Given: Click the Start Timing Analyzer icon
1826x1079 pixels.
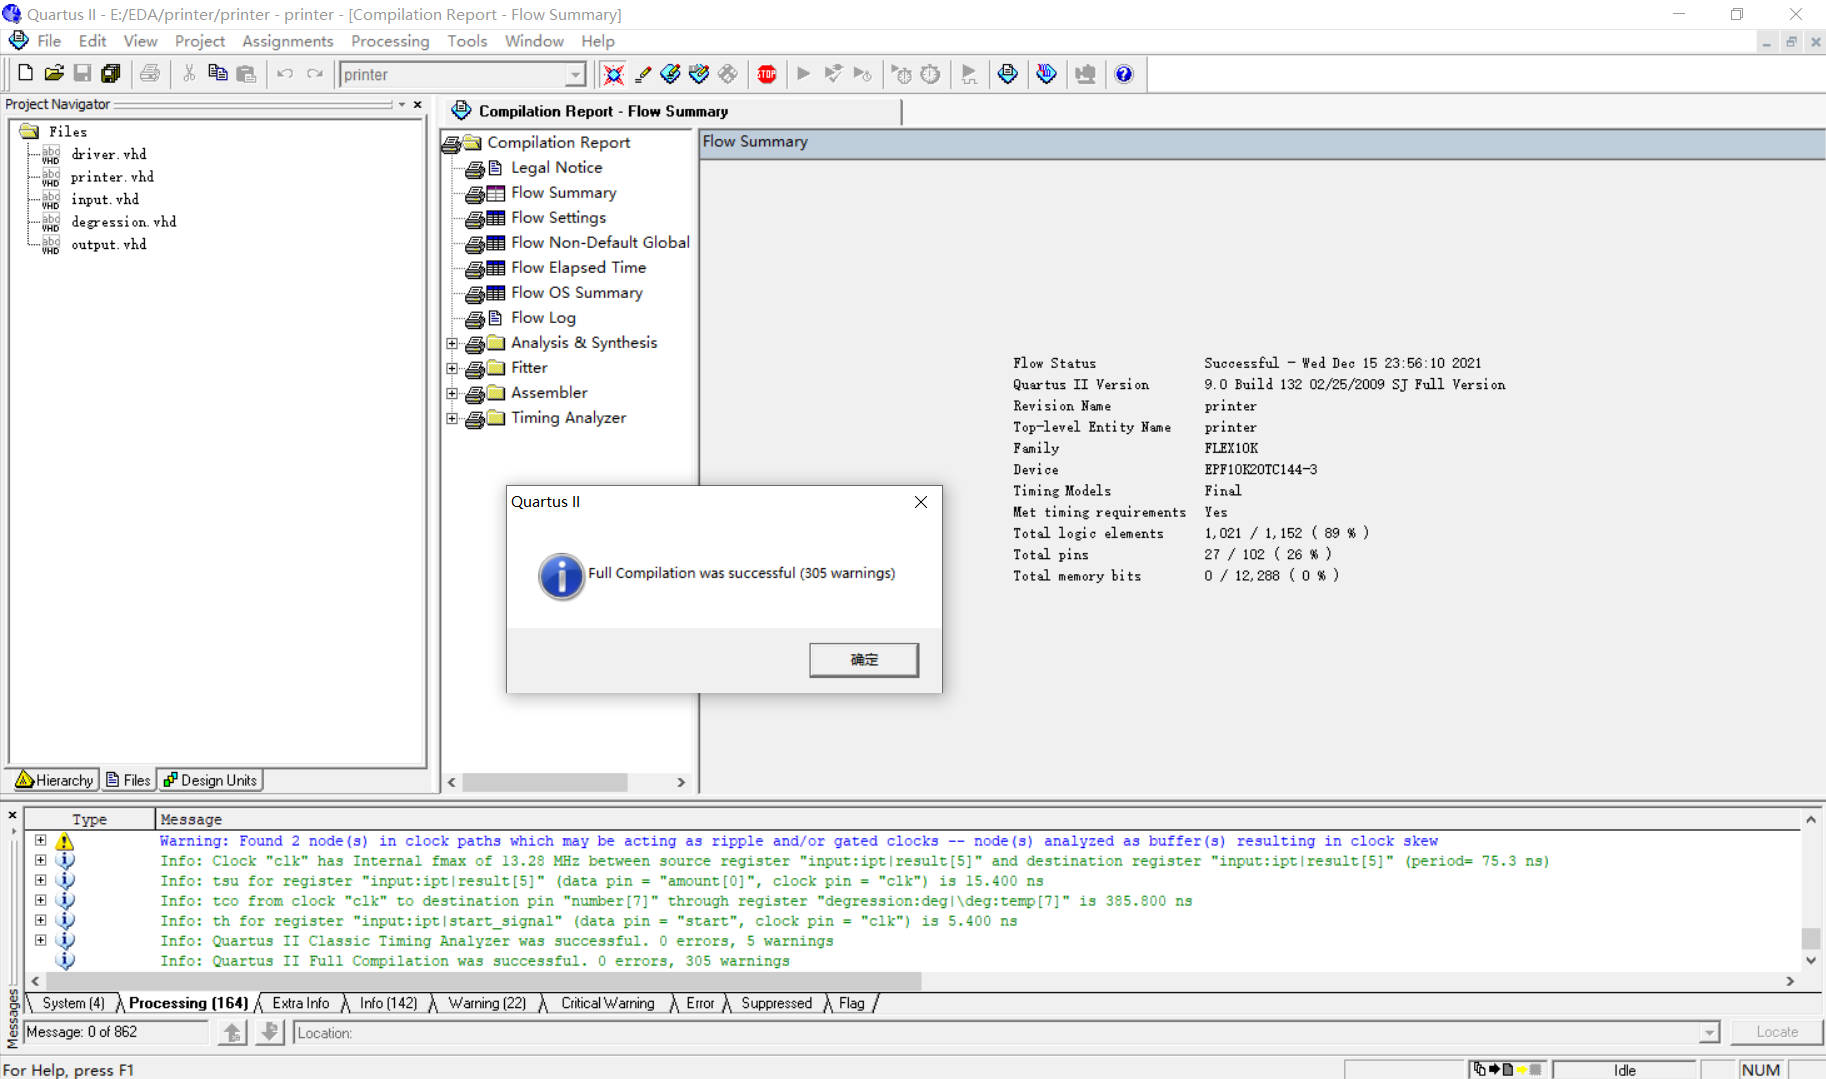Looking at the screenshot, I should pyautogui.click(x=862, y=74).
